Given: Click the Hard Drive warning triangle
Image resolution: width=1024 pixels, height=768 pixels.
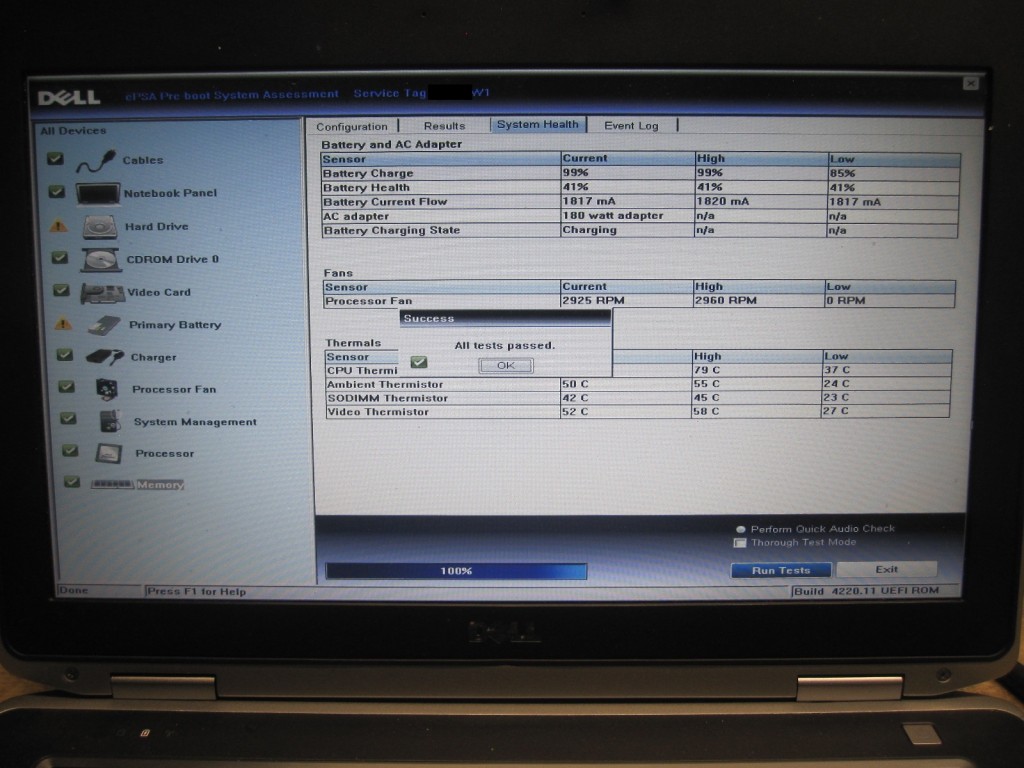Looking at the screenshot, I should point(59,226).
